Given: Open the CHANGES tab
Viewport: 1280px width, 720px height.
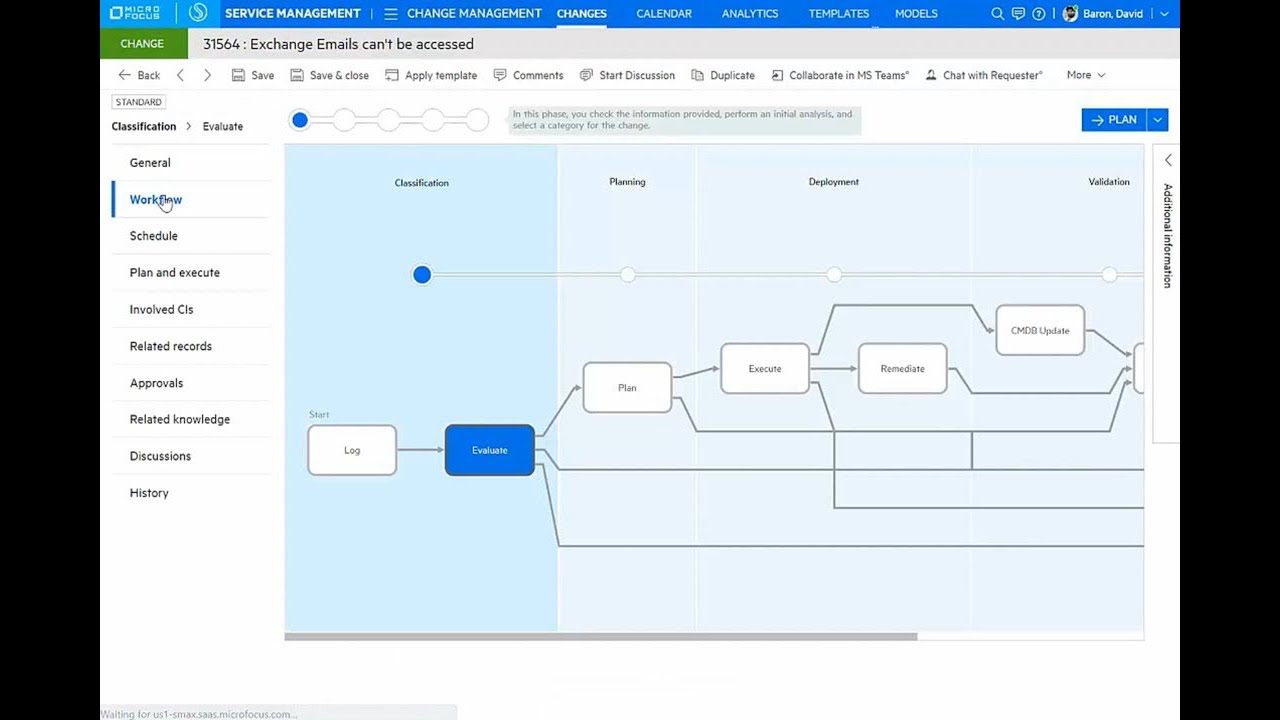Looking at the screenshot, I should (581, 14).
